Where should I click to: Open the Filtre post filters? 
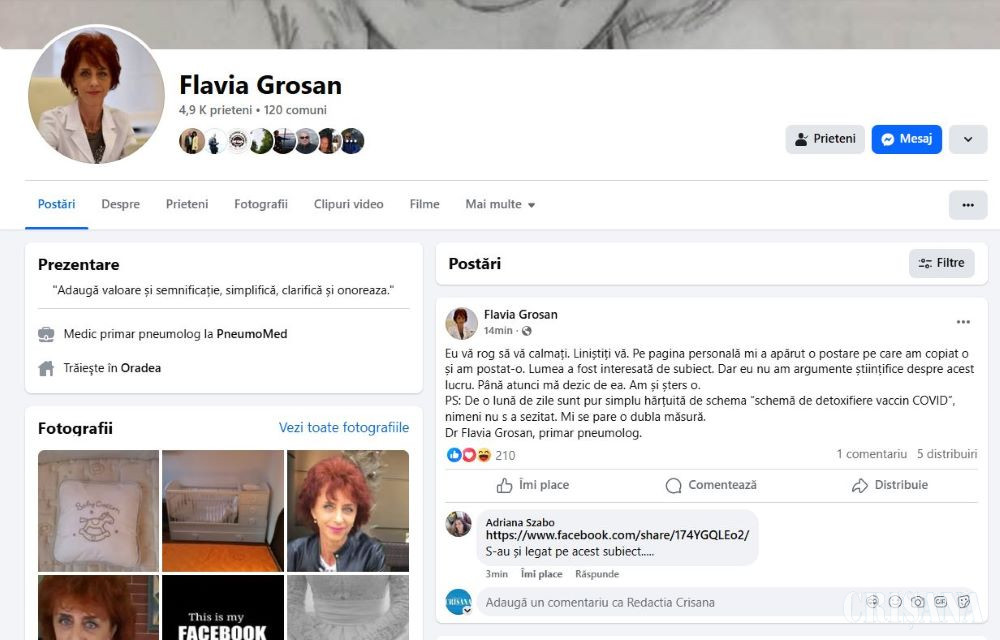tap(941, 263)
